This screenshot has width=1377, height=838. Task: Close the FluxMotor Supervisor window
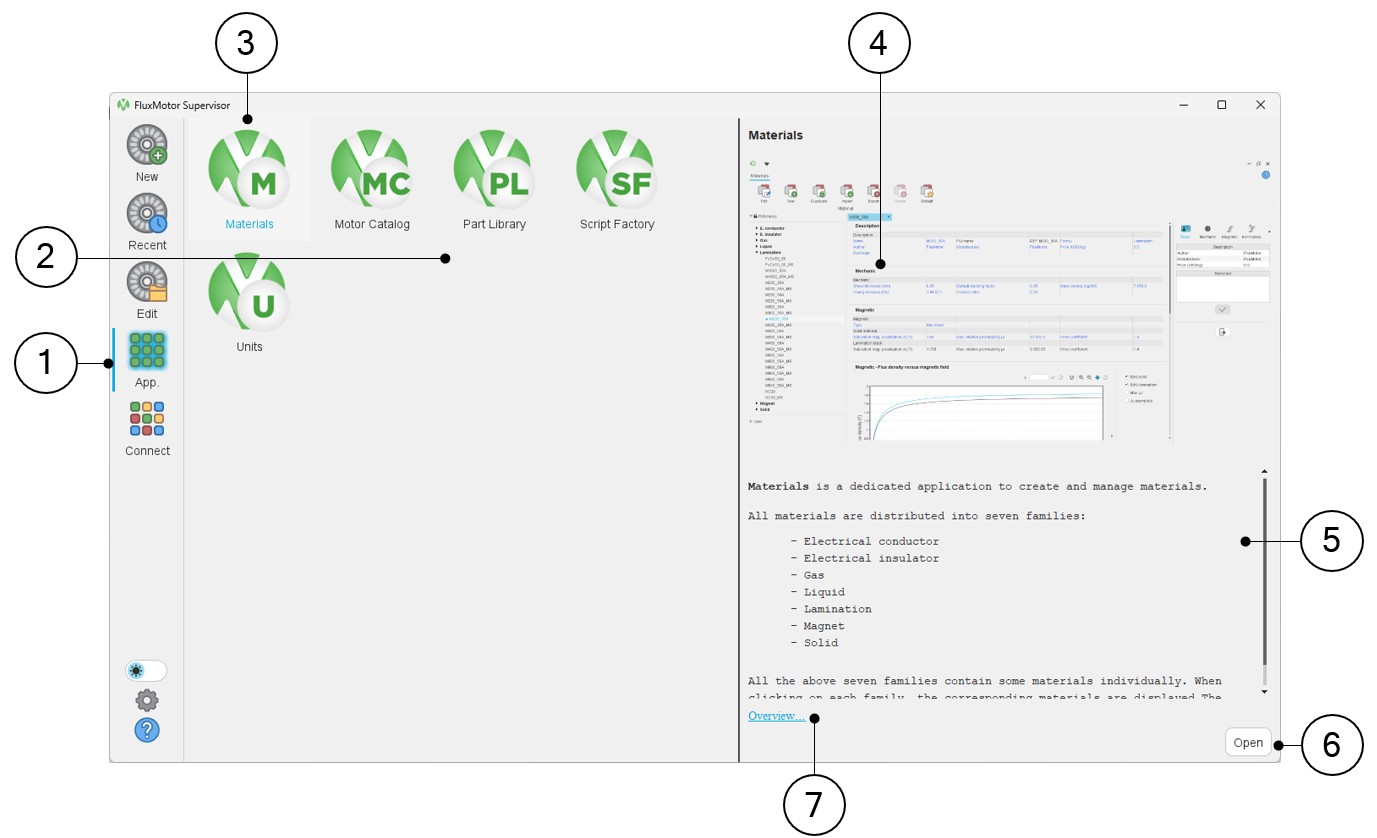point(1260,105)
